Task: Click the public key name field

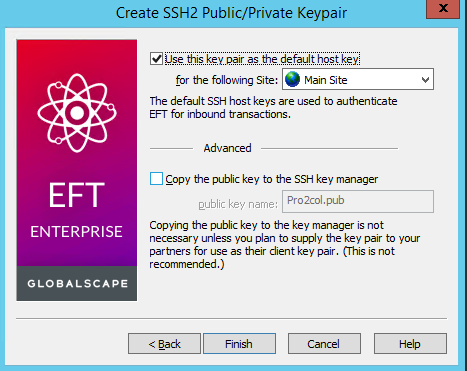Action: (358, 201)
